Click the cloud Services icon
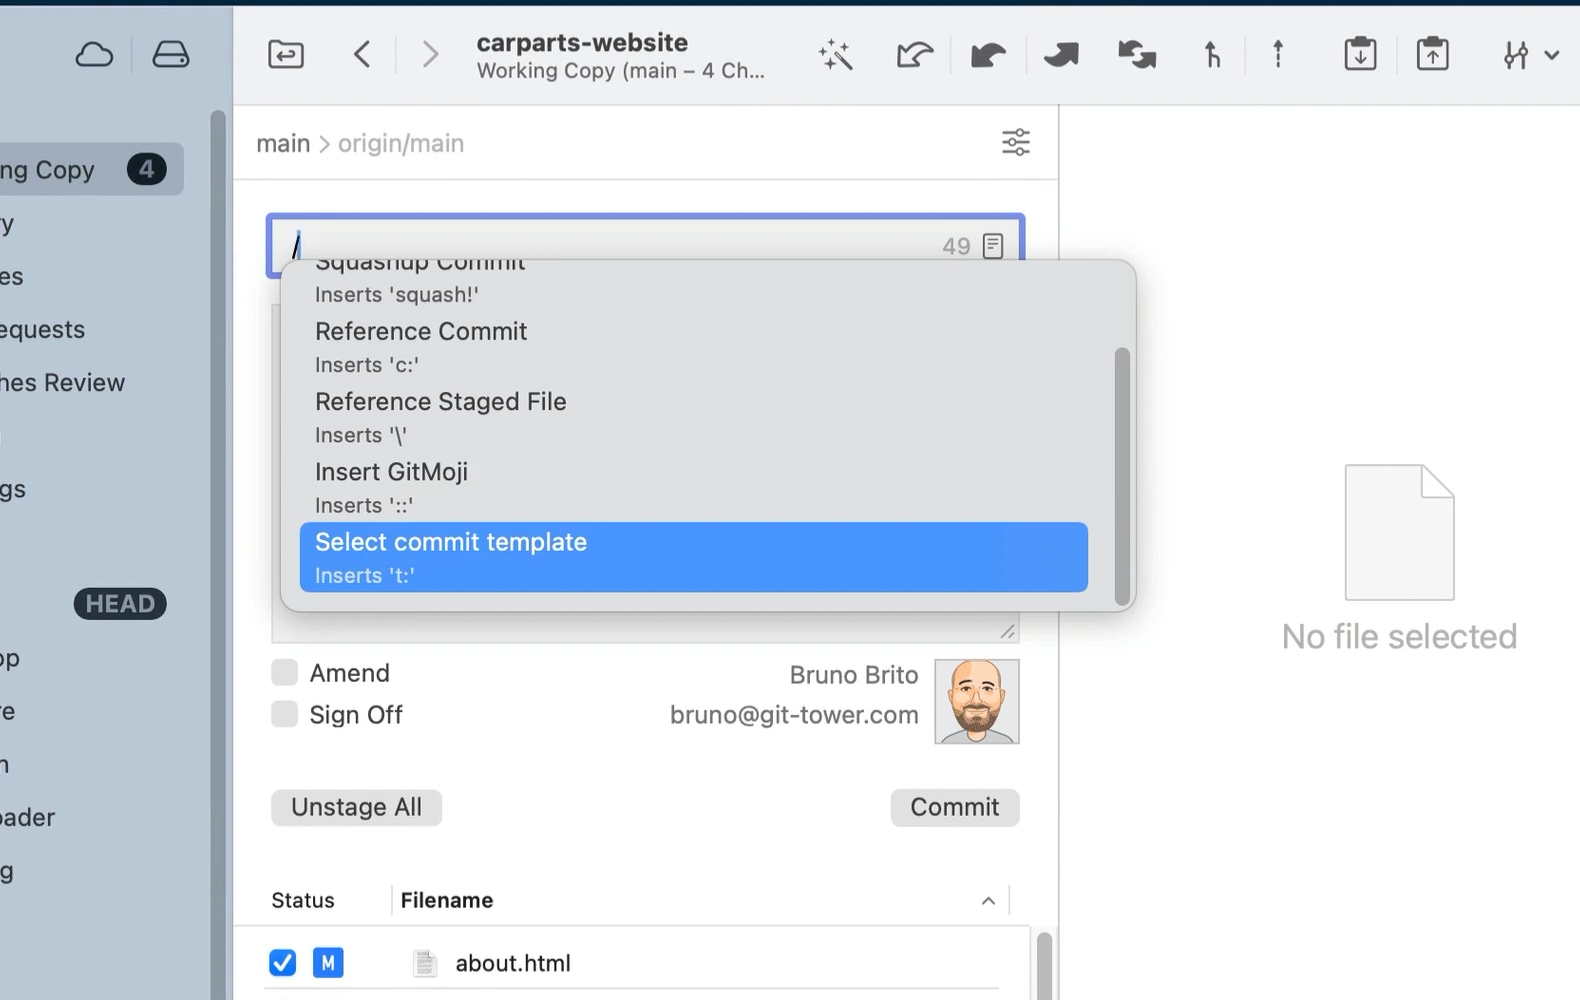1580x1000 pixels. [94, 54]
